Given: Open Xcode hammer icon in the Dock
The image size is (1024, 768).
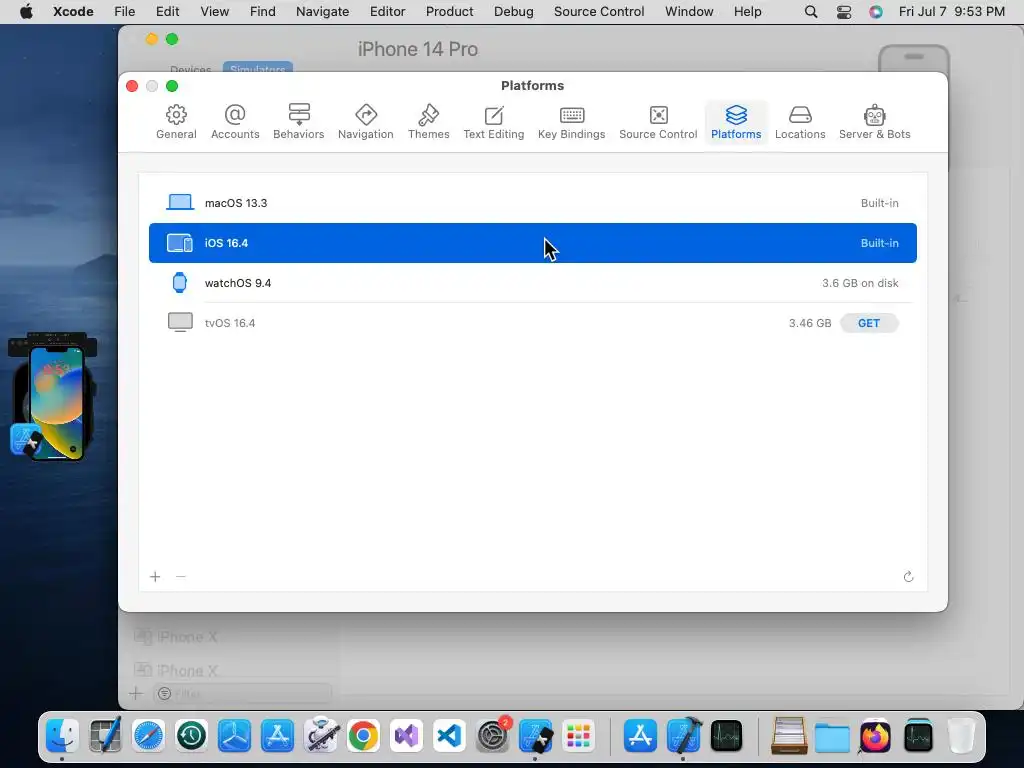Looking at the screenshot, I should (683, 736).
